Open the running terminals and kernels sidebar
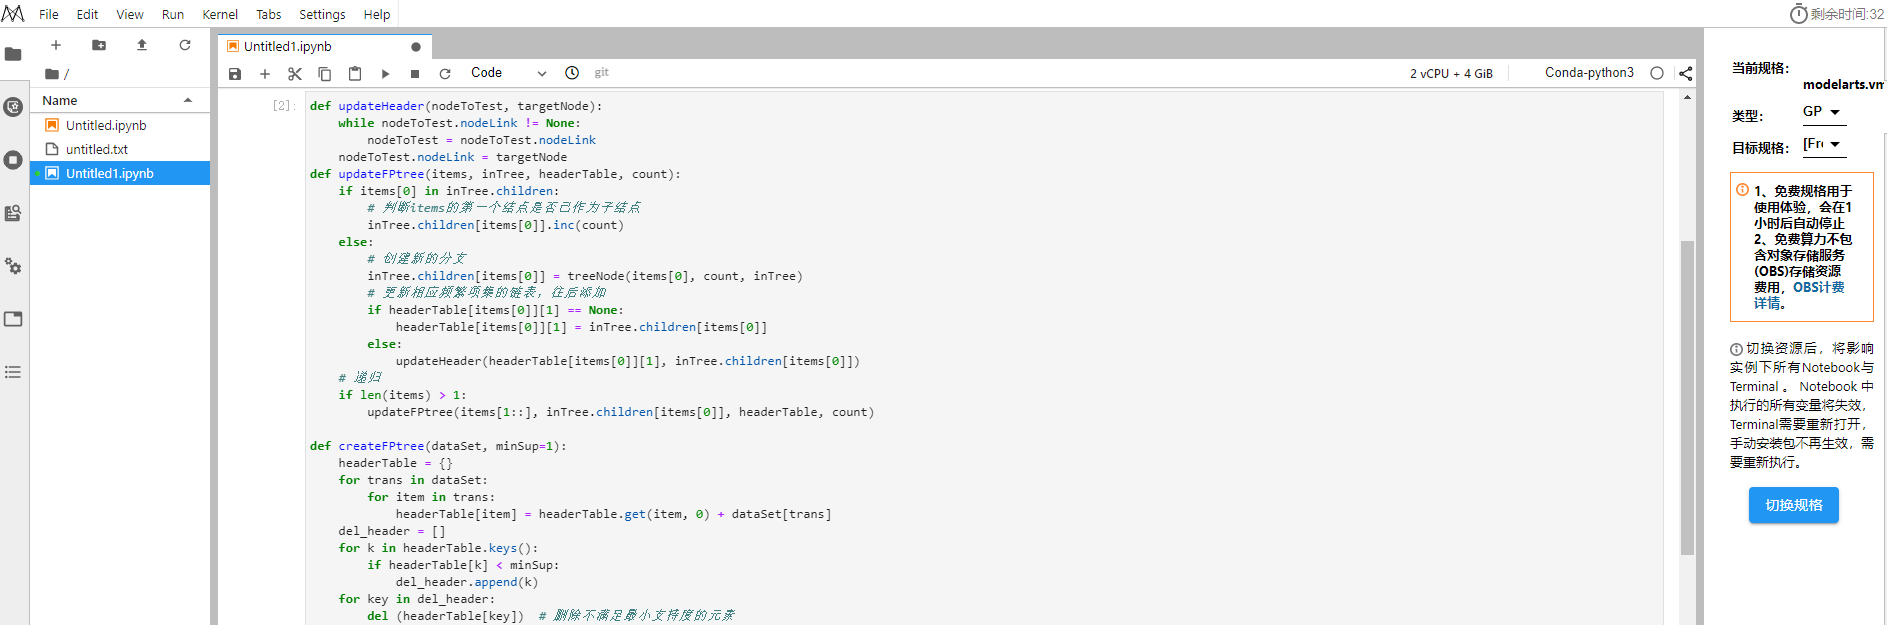Image resolution: width=1887 pixels, height=625 pixels. pos(13,160)
